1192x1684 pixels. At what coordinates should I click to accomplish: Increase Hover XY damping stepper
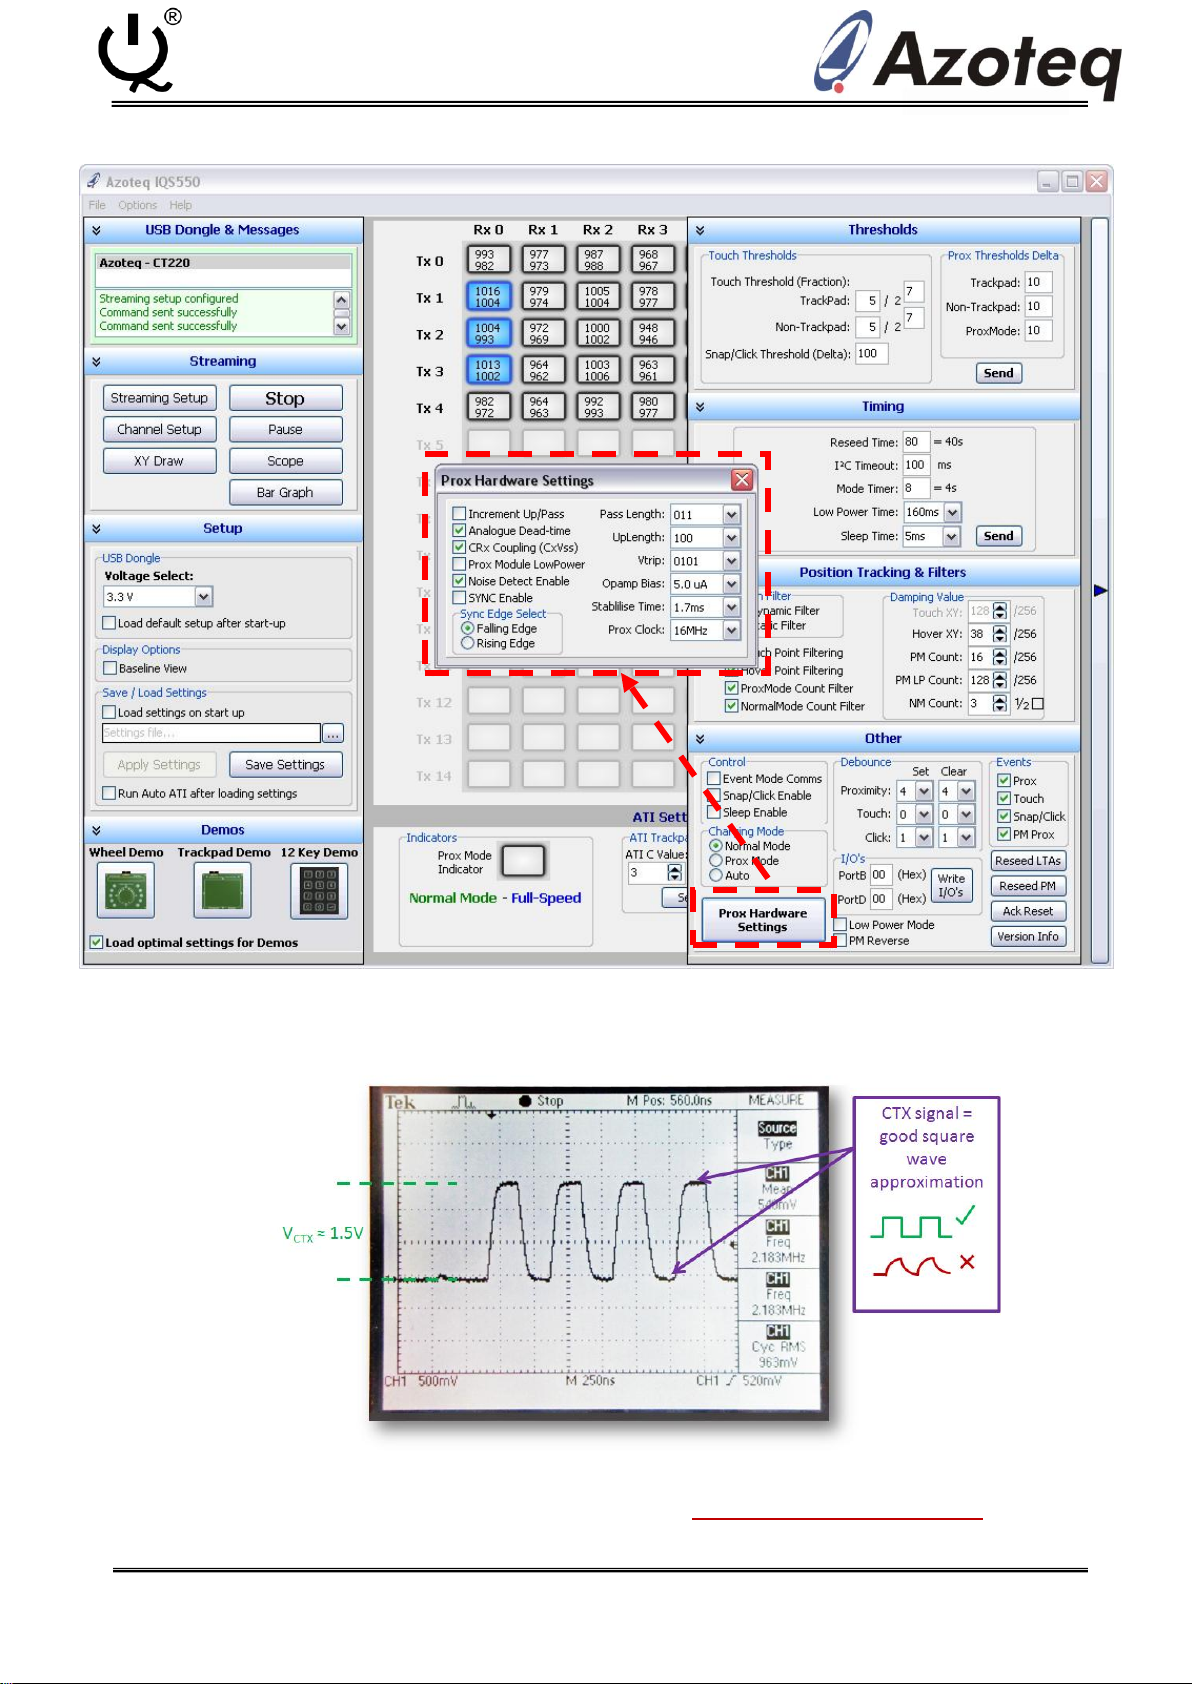click(1000, 630)
